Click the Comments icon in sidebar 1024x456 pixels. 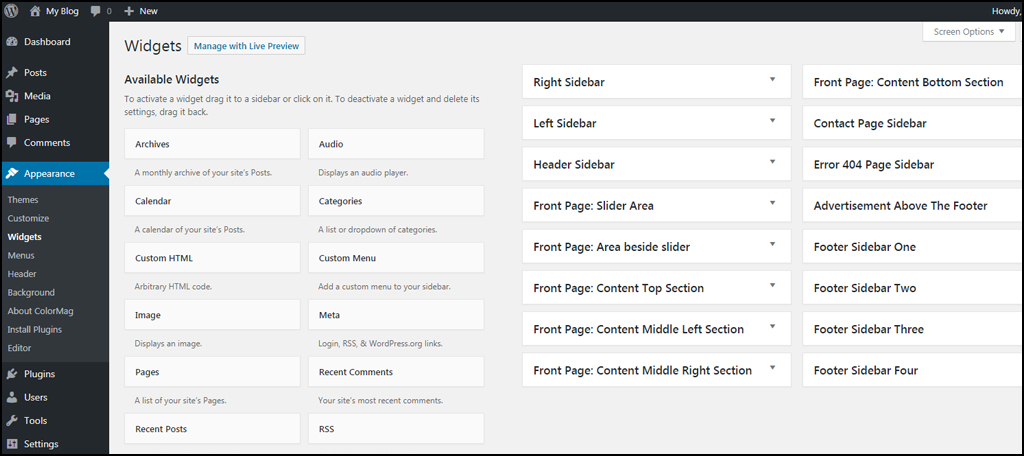pos(12,142)
